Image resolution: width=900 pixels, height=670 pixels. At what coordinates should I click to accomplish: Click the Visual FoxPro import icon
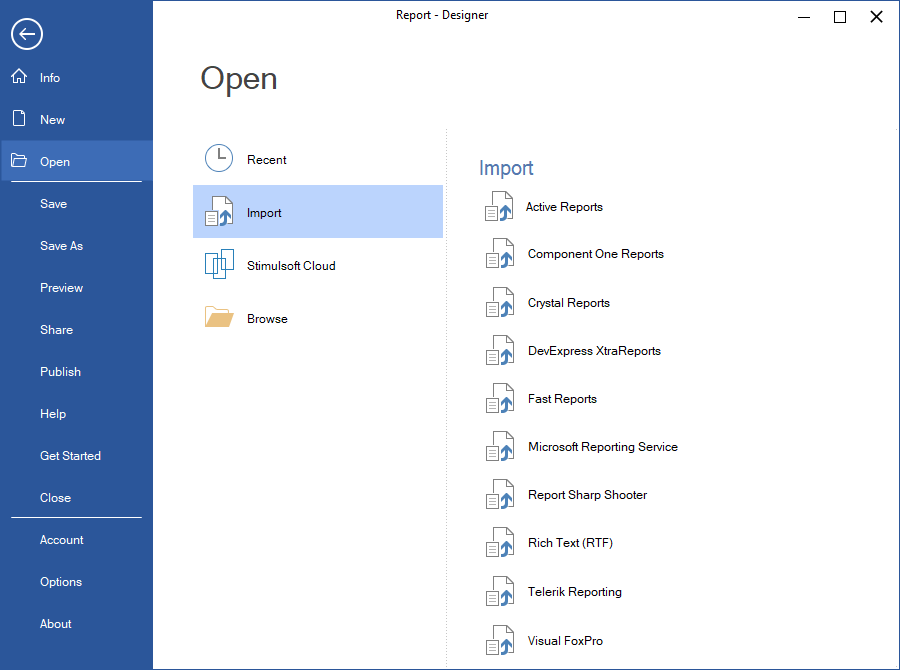coord(499,641)
